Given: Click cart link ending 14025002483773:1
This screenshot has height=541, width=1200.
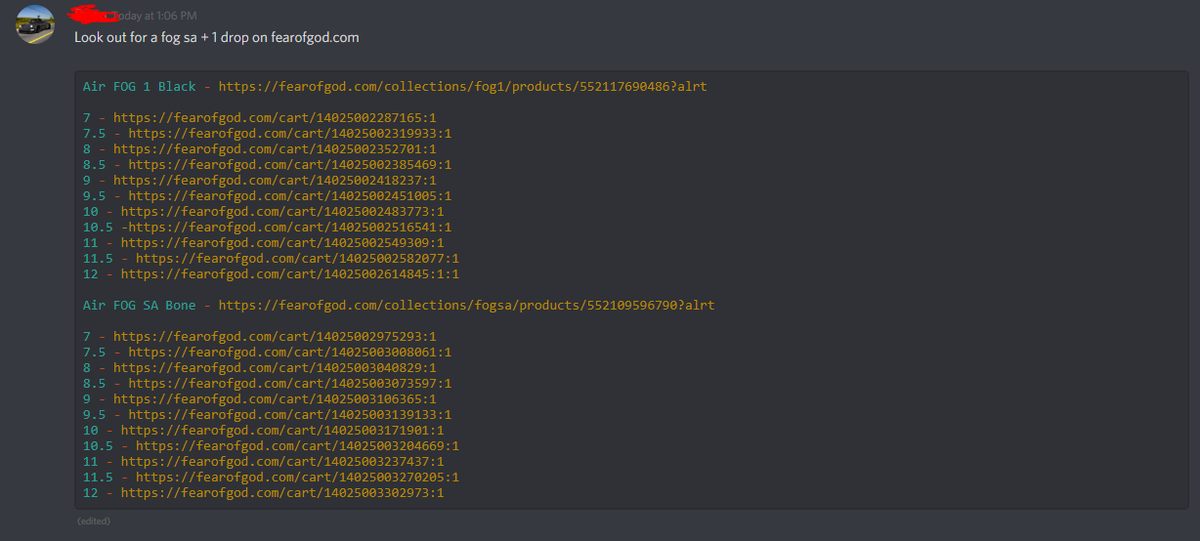Looking at the screenshot, I should (283, 212).
